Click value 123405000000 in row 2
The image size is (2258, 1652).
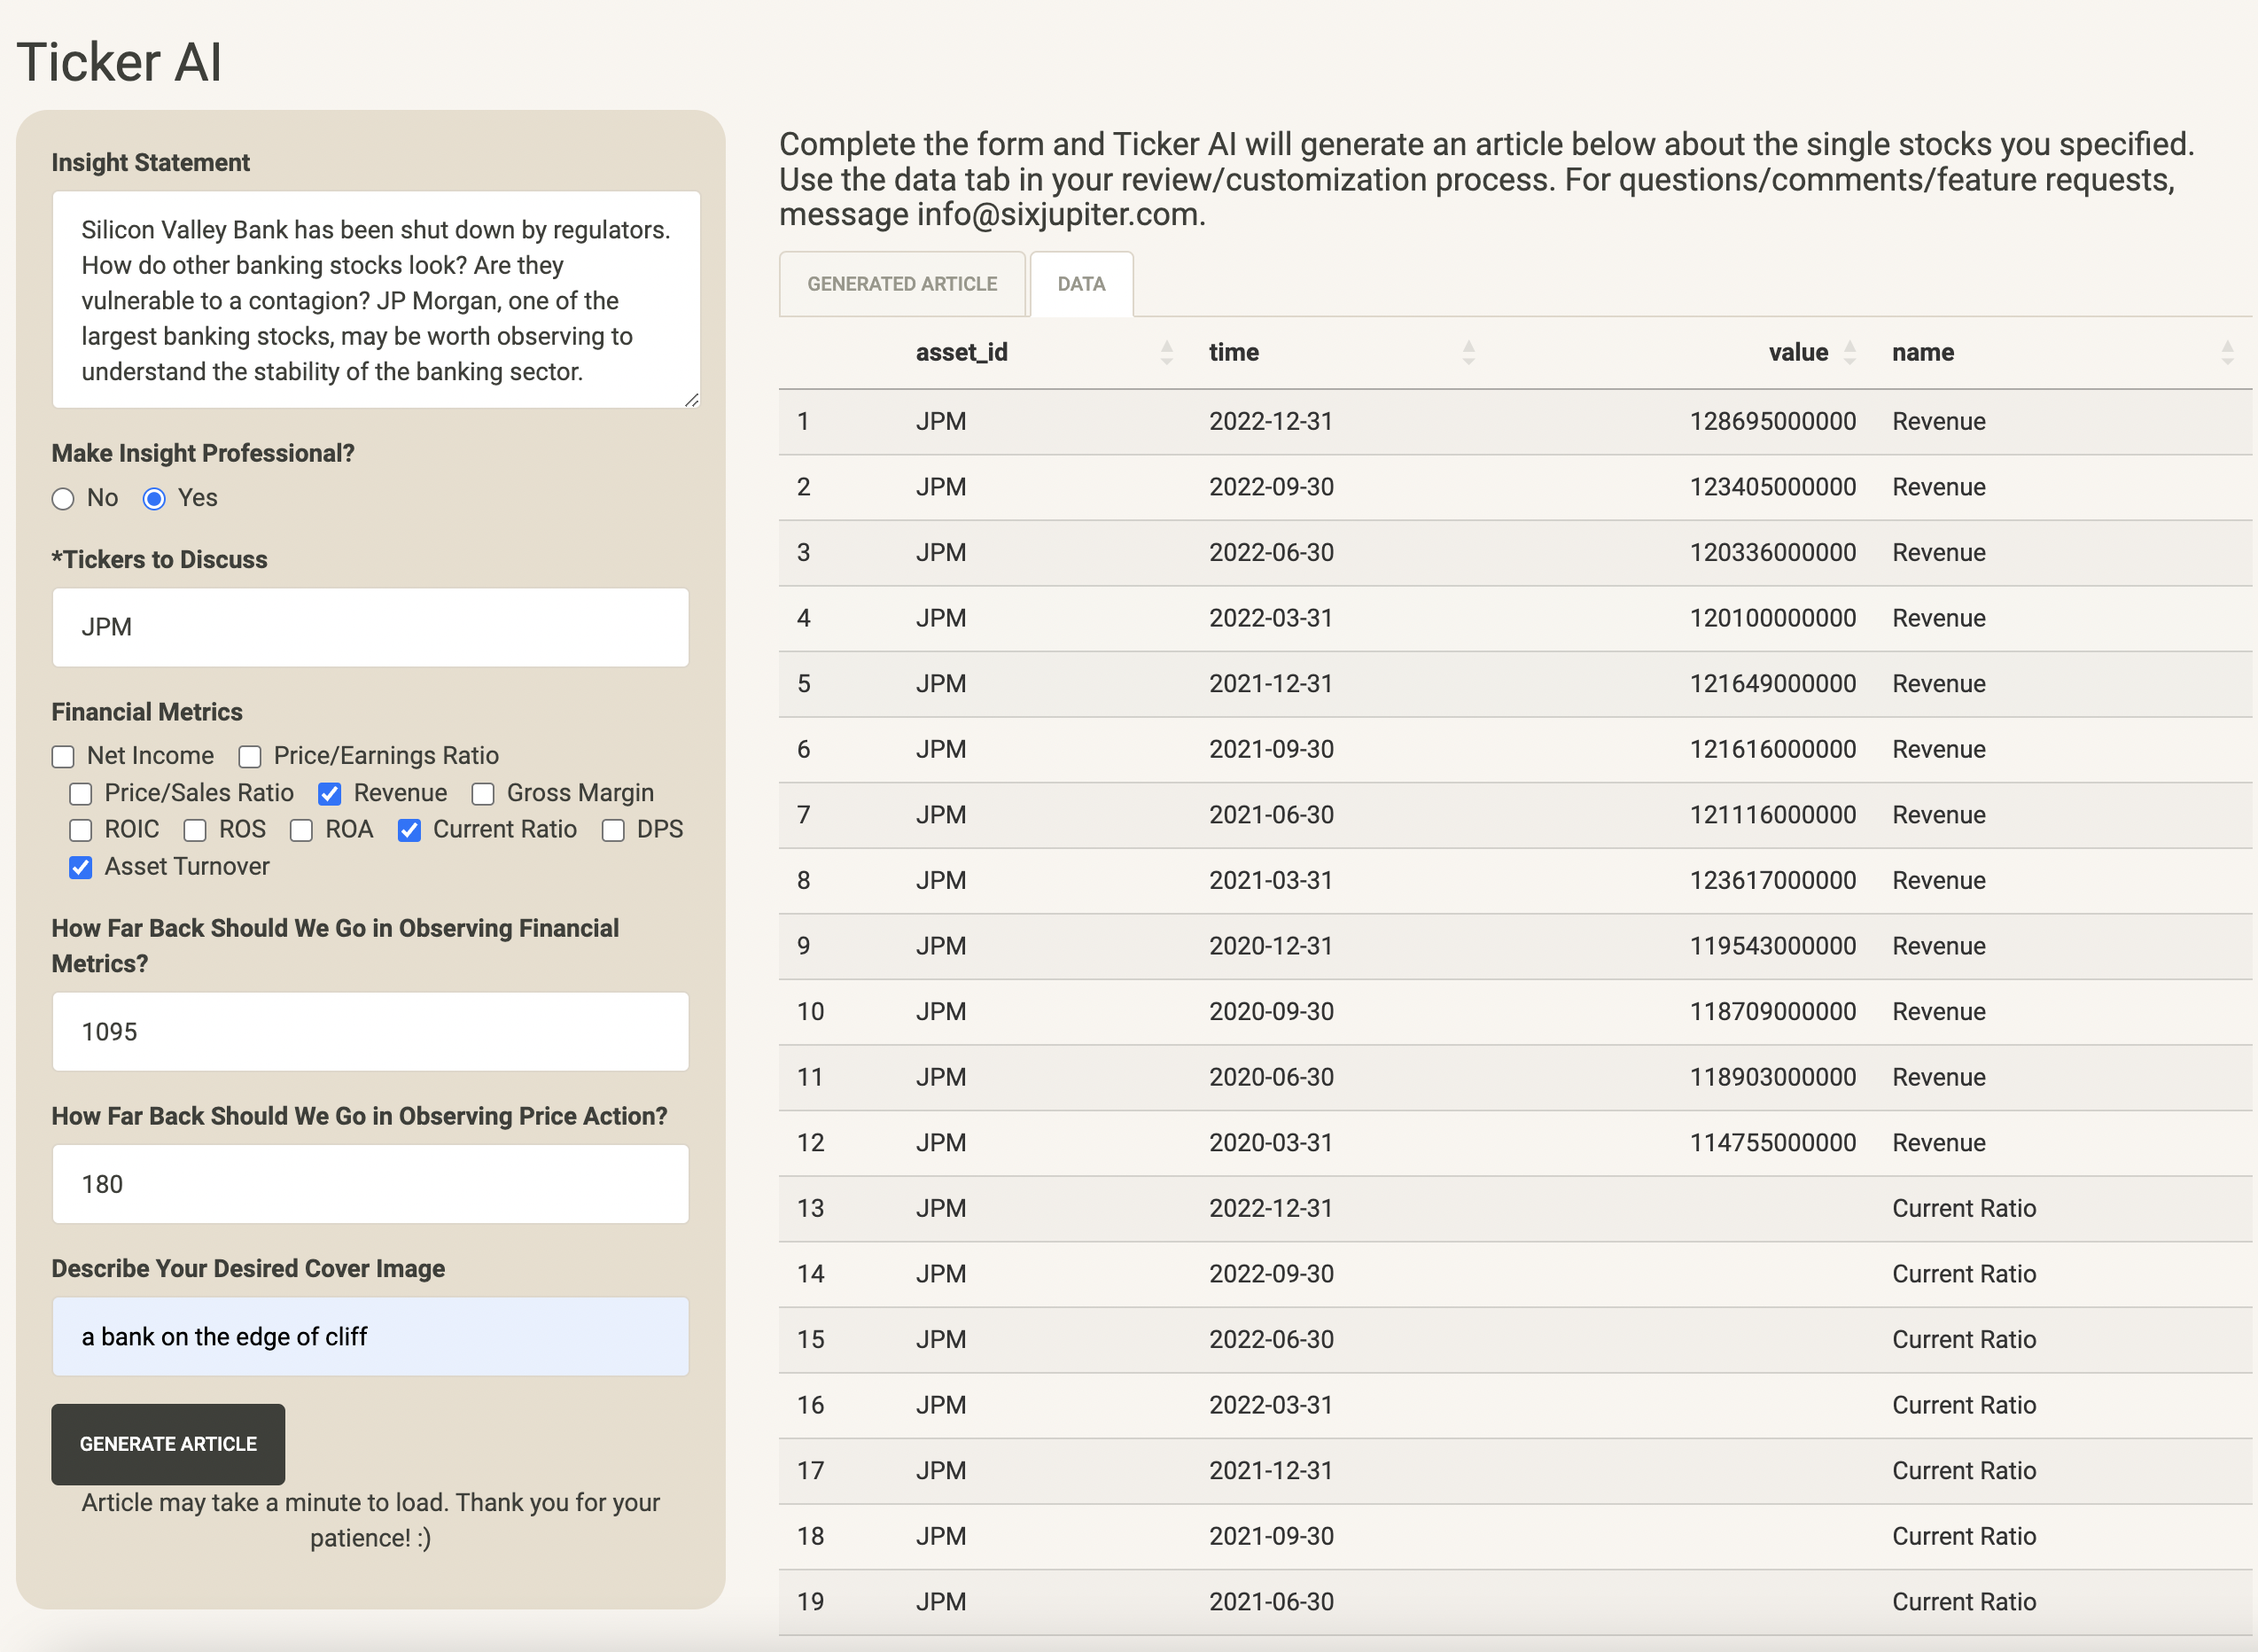click(x=1773, y=487)
